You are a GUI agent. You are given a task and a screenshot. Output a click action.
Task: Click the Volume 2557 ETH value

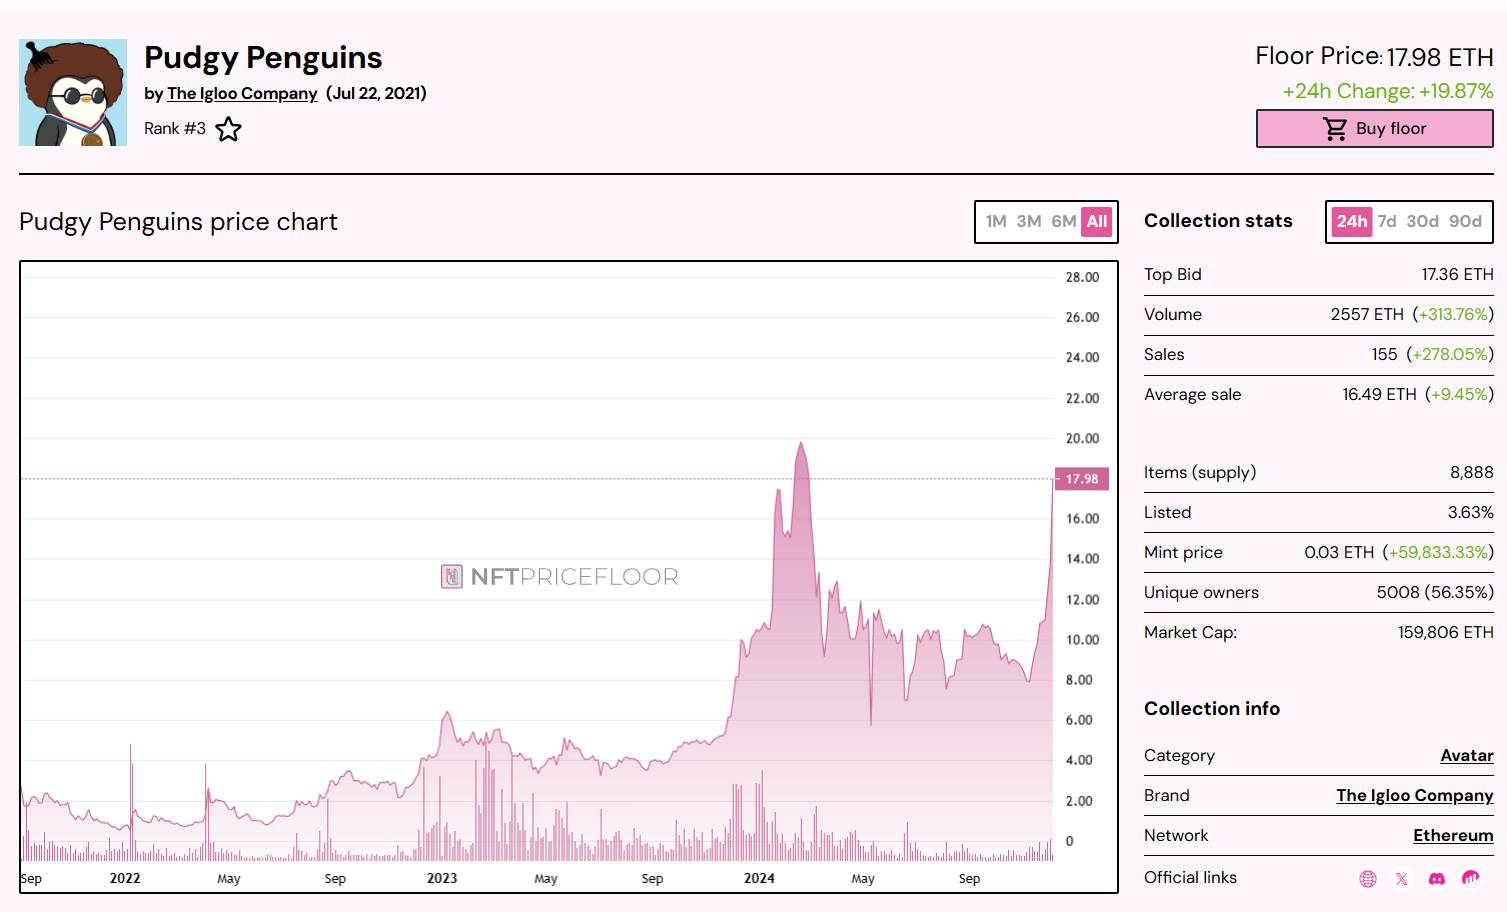click(1367, 315)
